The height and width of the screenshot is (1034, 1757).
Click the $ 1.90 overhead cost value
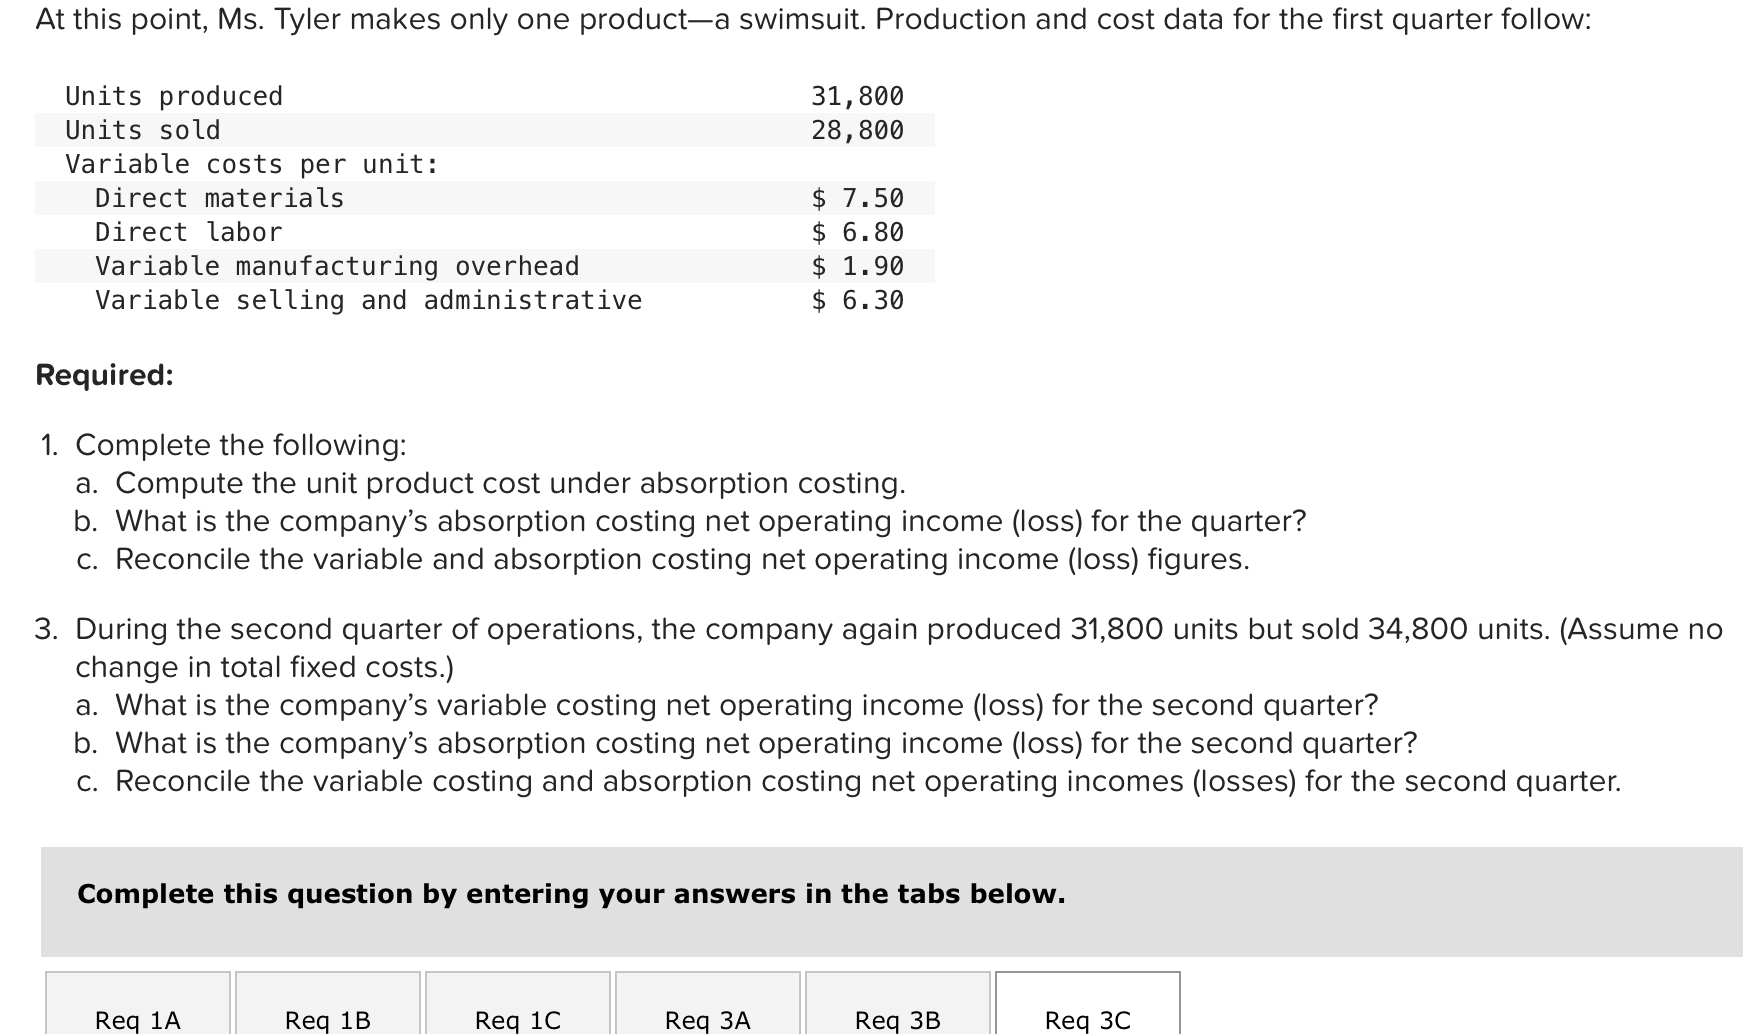[857, 266]
